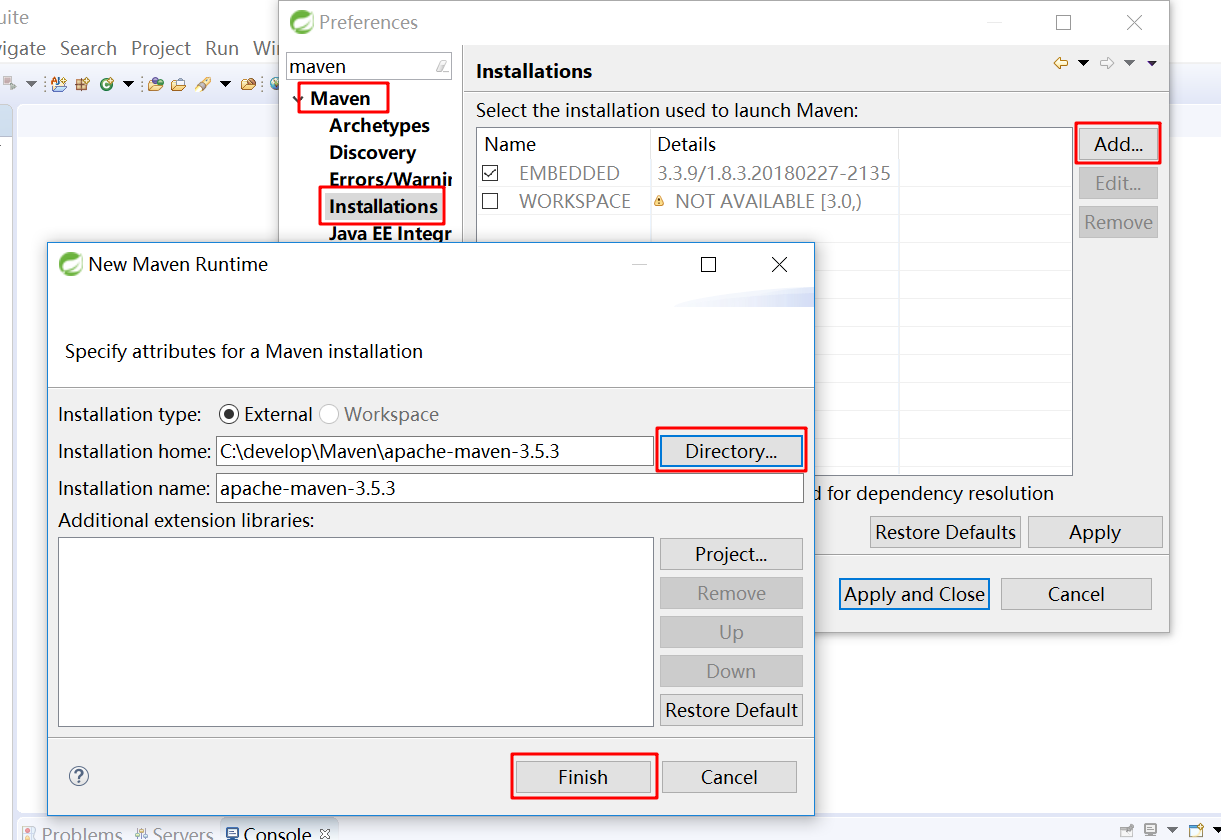The height and width of the screenshot is (840, 1221).
Task: Click the Directory... button
Action: 731,451
